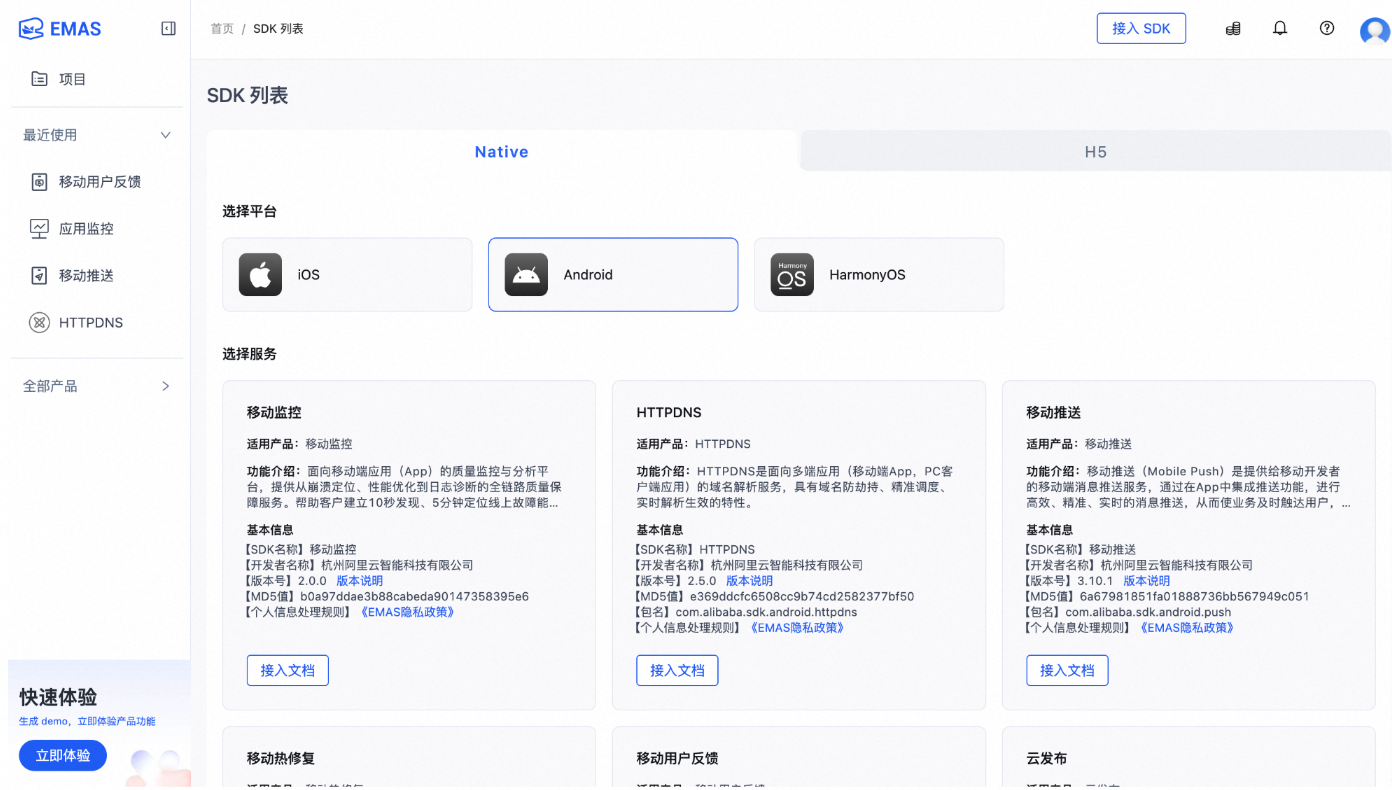Open 版本说明 for 移动推送 version 3.10.1

click(1146, 581)
